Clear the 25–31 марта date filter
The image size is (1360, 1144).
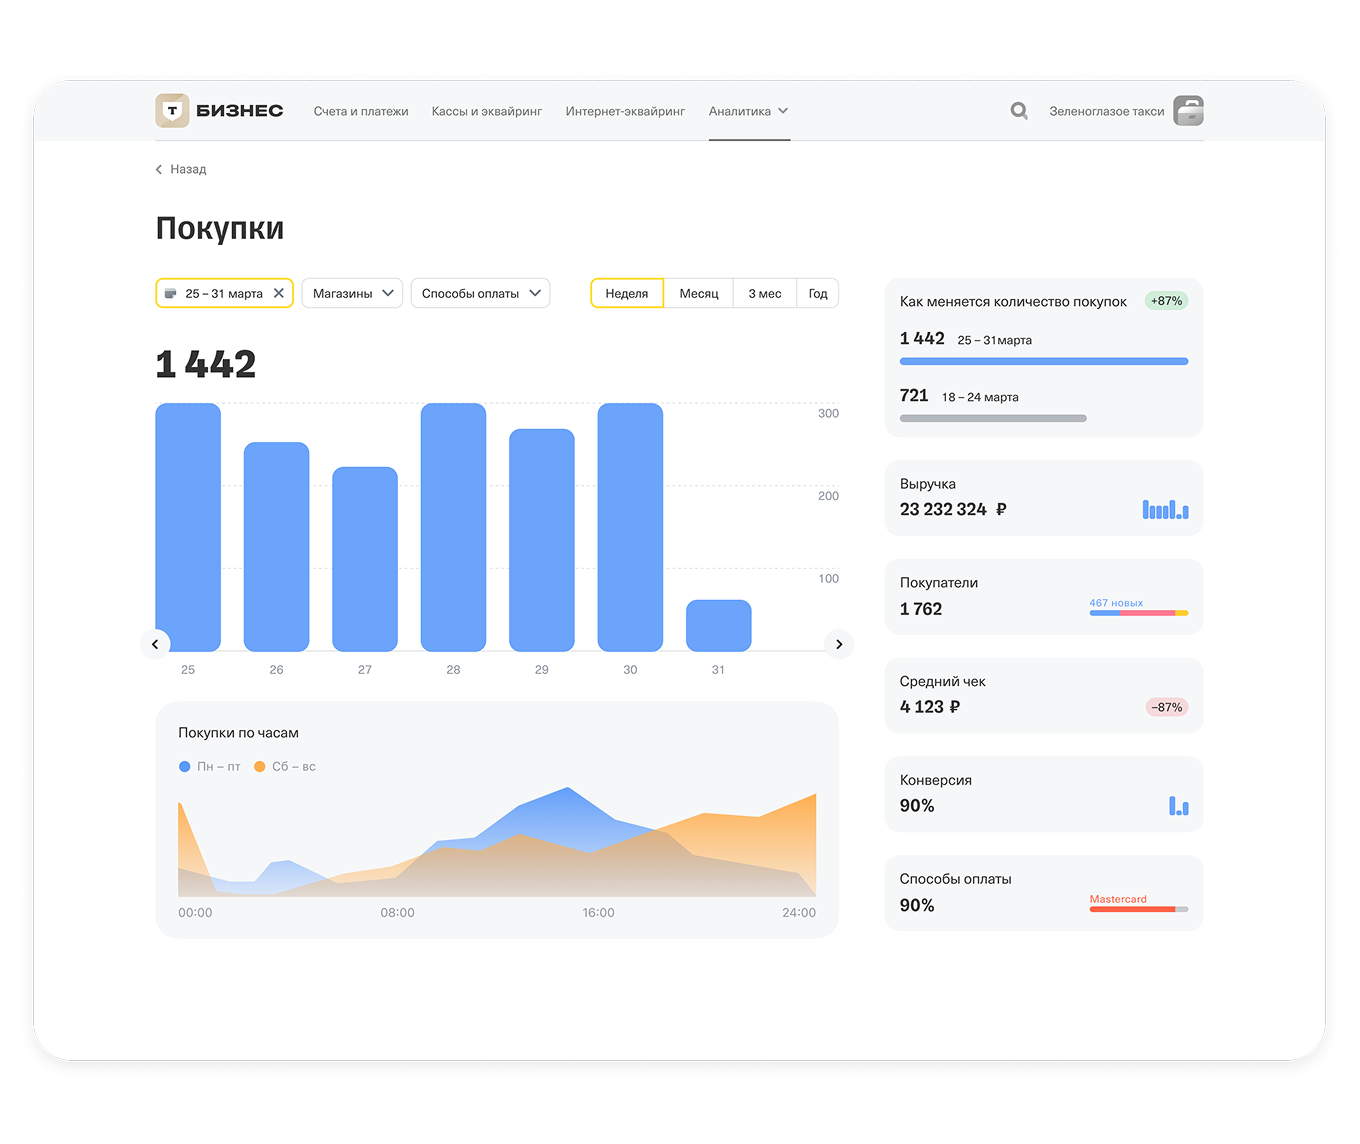[279, 293]
